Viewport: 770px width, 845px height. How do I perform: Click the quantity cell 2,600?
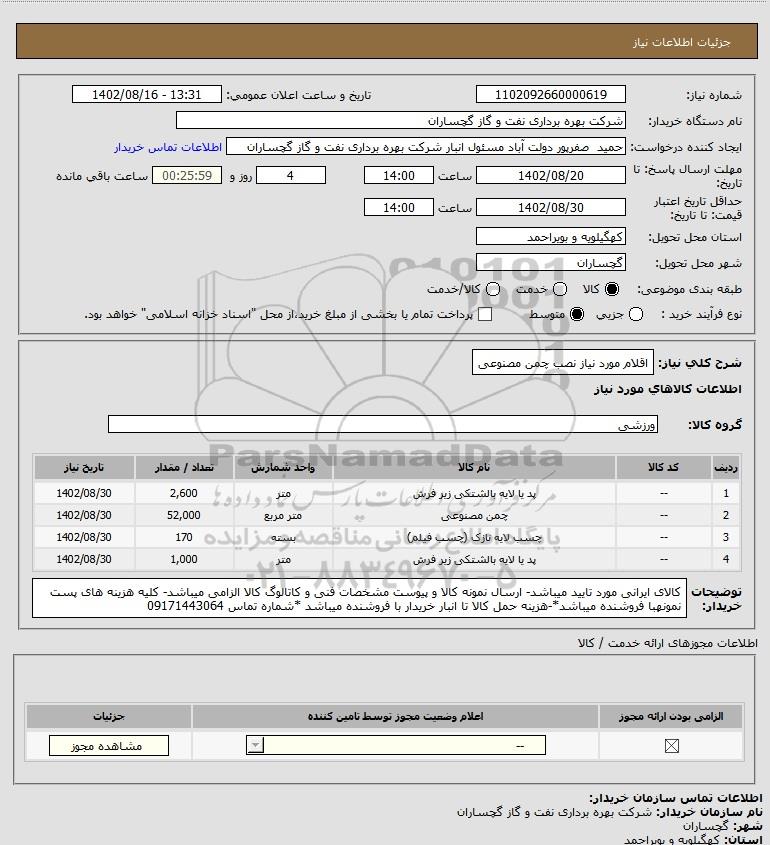[x=184, y=493]
